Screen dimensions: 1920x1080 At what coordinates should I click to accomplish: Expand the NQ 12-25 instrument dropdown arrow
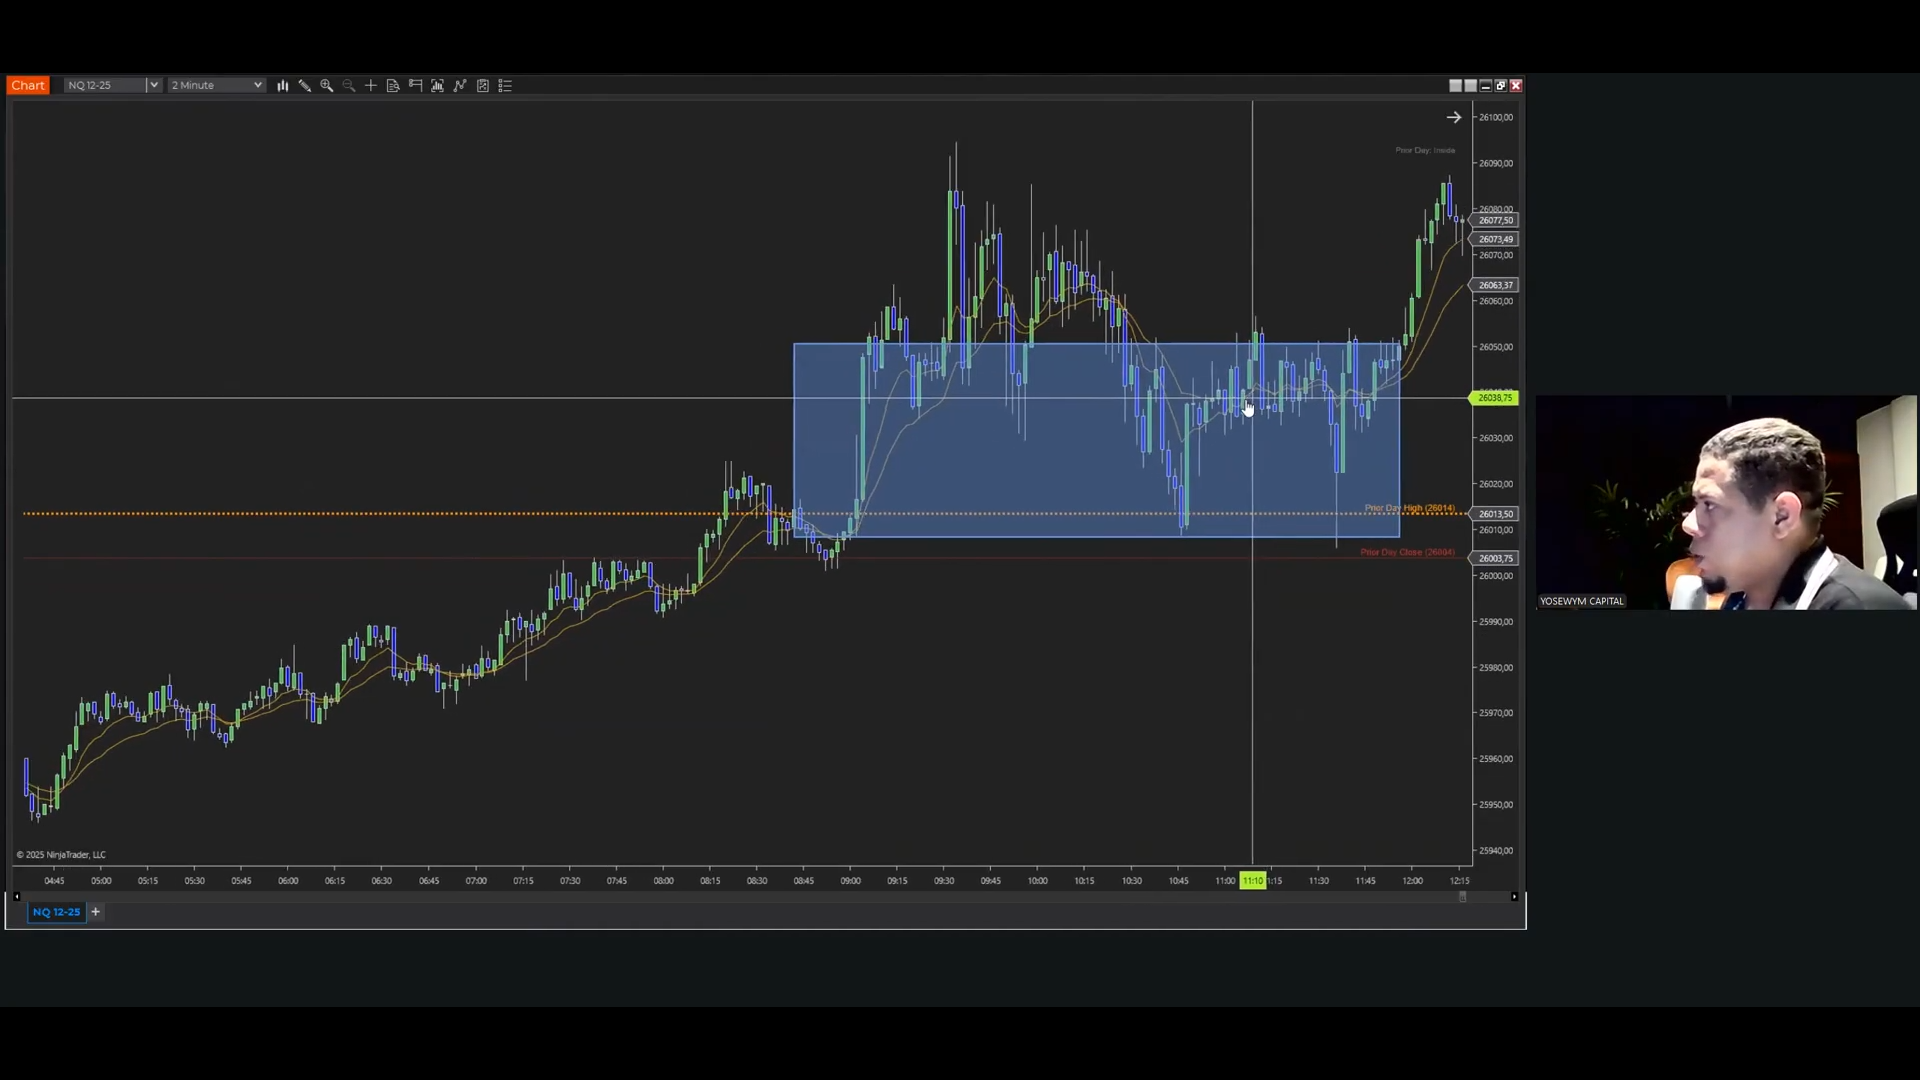154,86
